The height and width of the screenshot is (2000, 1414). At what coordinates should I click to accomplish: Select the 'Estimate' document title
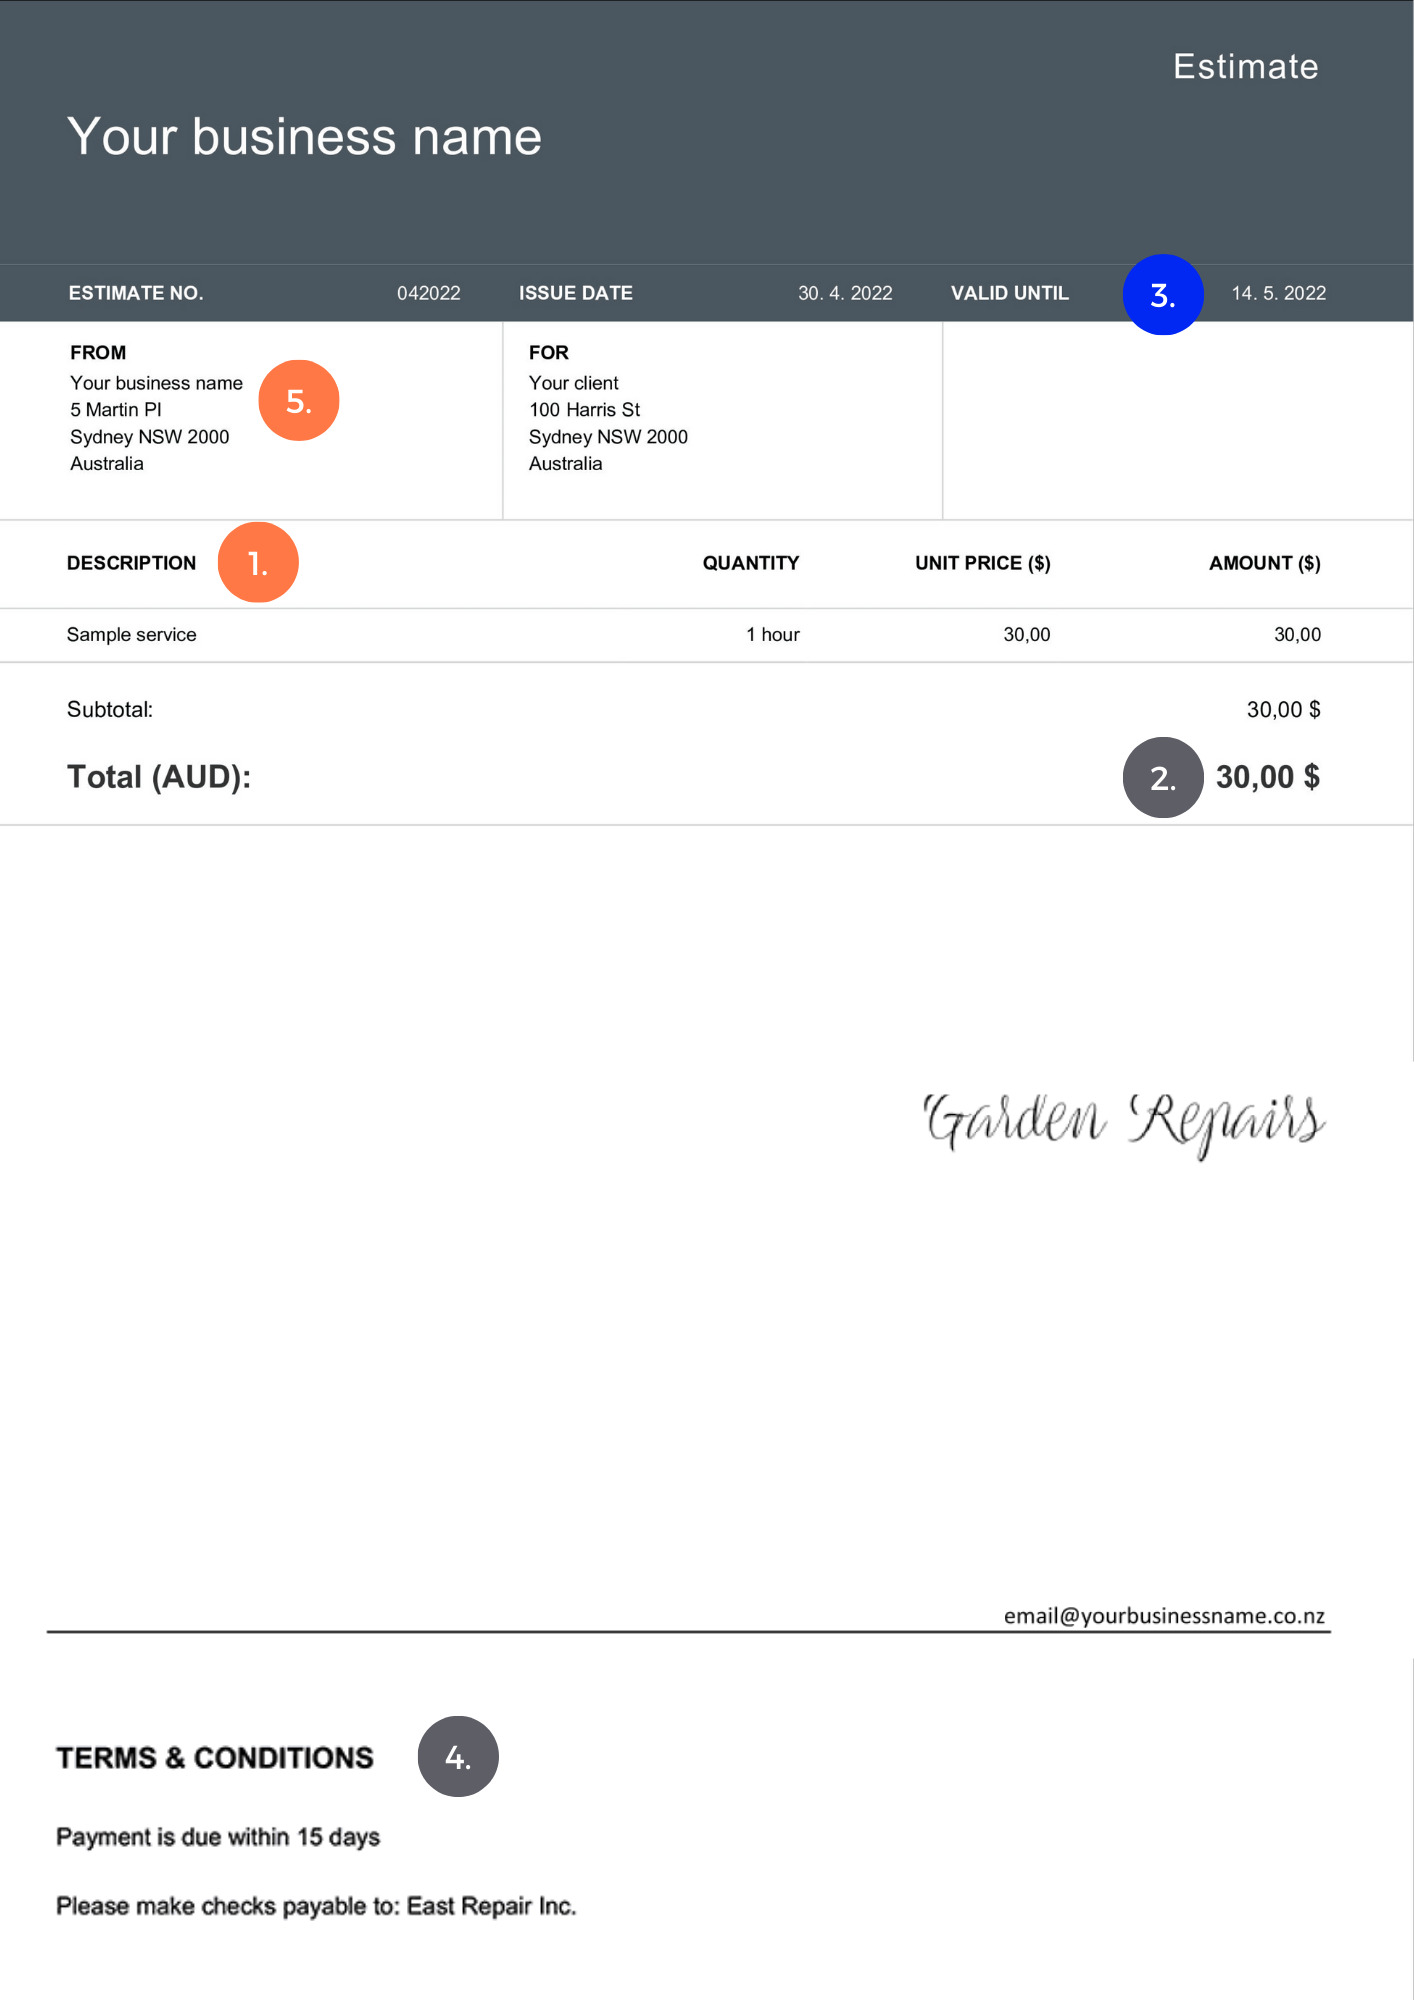[x=1245, y=67]
